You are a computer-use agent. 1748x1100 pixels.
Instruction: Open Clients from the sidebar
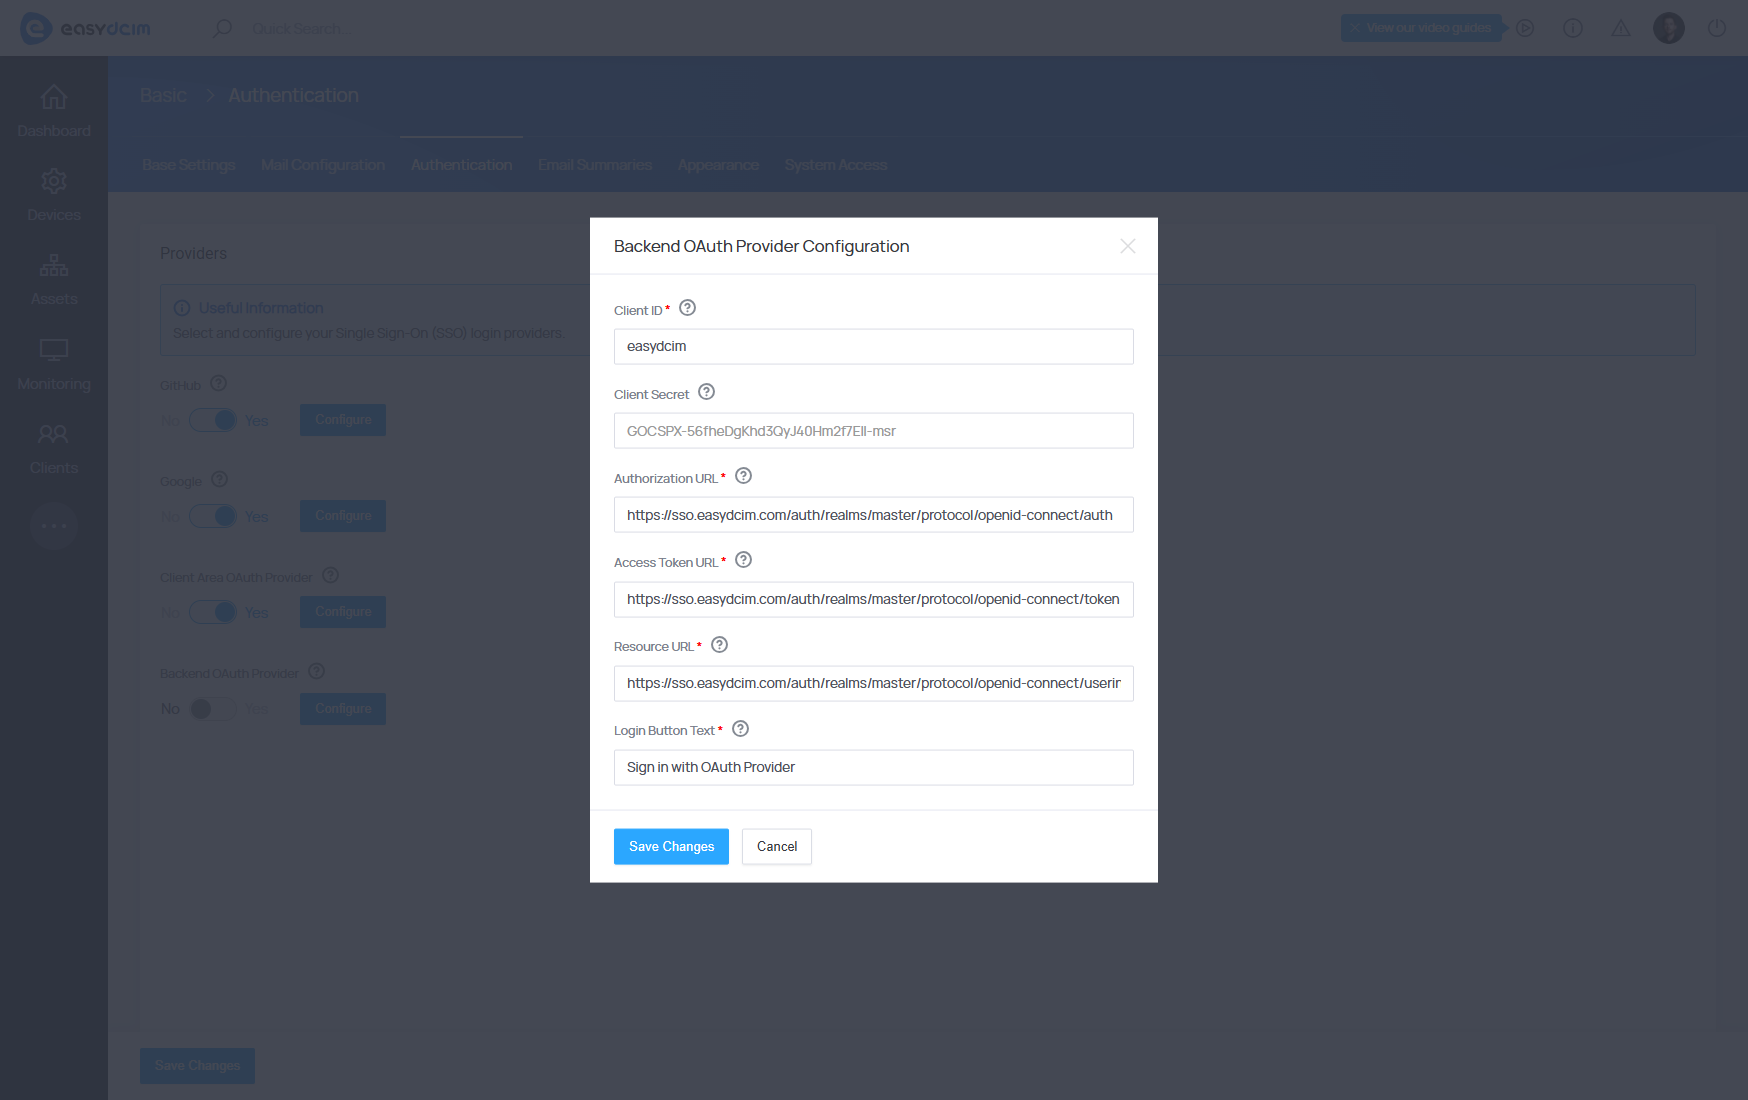point(54,448)
